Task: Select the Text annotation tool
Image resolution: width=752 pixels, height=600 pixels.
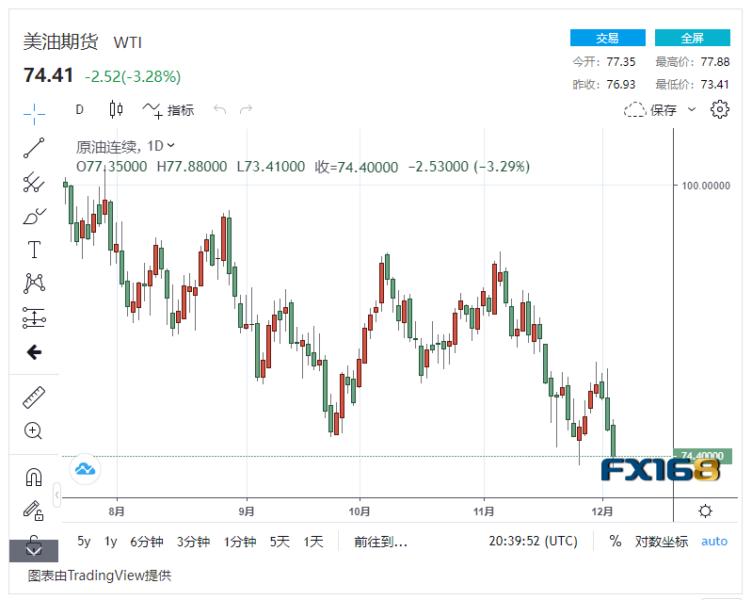Action: 34,250
